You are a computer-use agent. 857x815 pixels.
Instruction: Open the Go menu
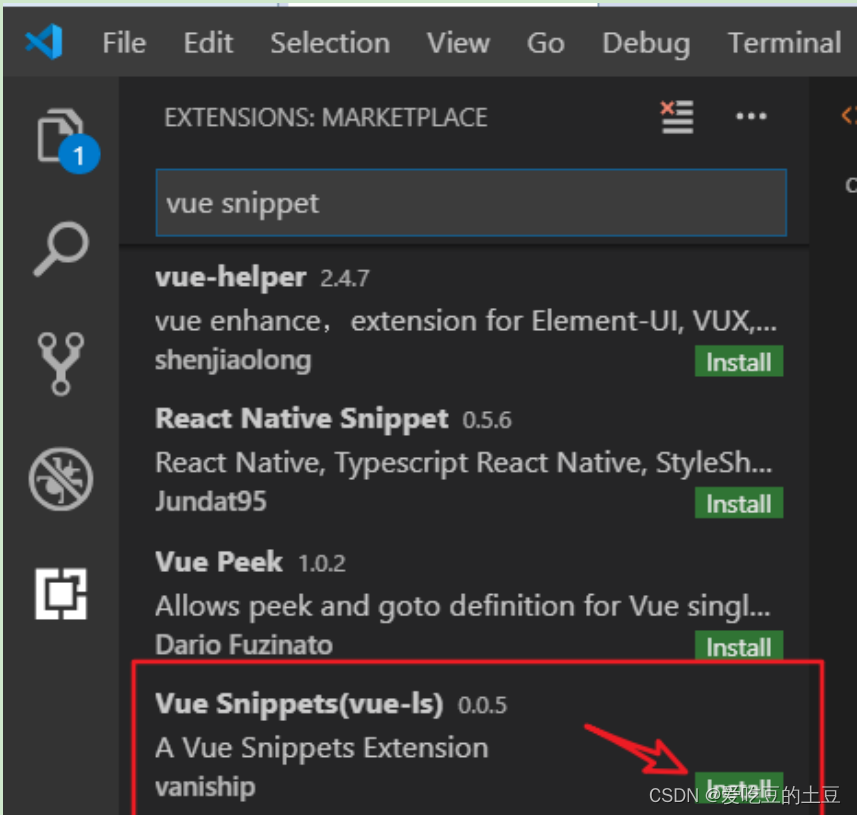545,43
